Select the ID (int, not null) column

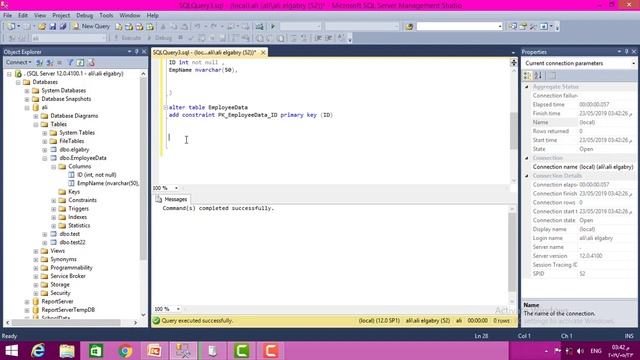tap(96, 175)
